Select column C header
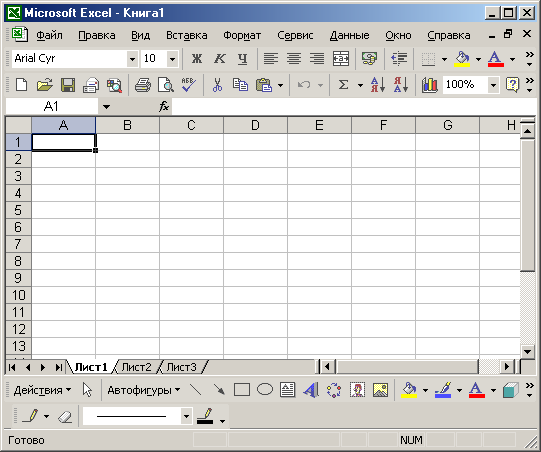Viewport: 541px width, 452px height. point(191,125)
